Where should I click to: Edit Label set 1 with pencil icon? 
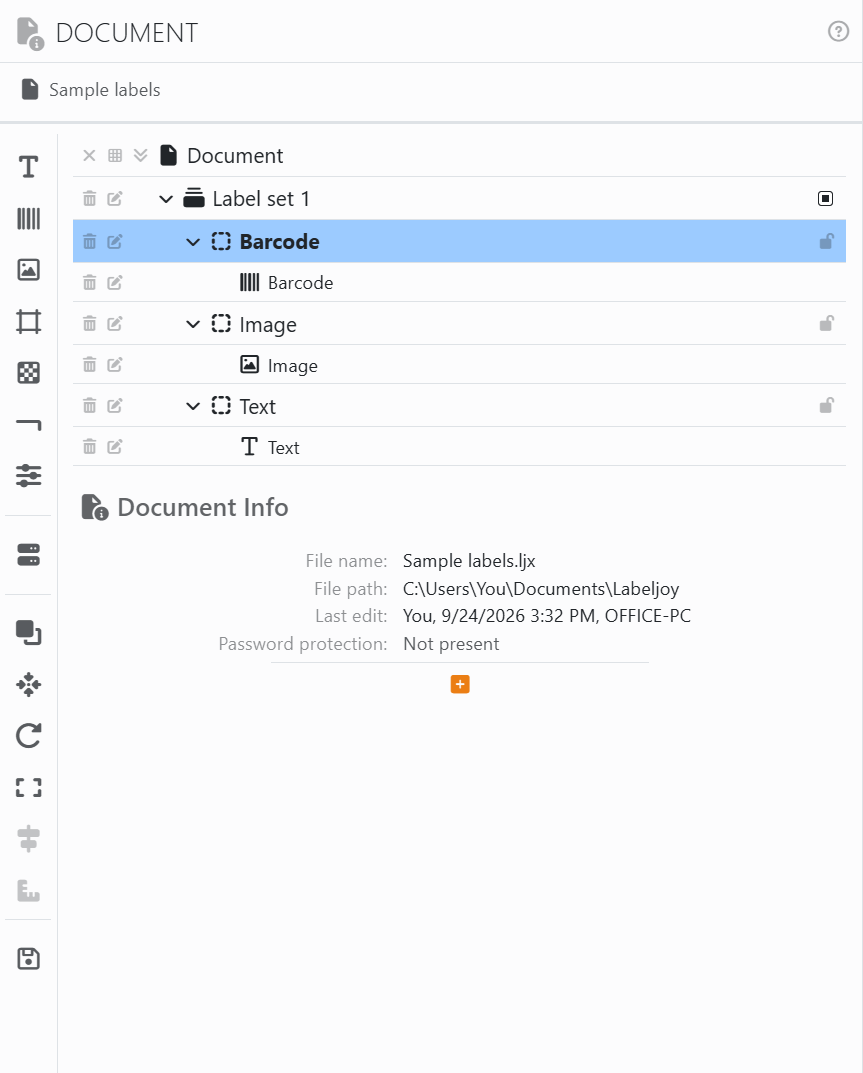pyautogui.click(x=115, y=198)
